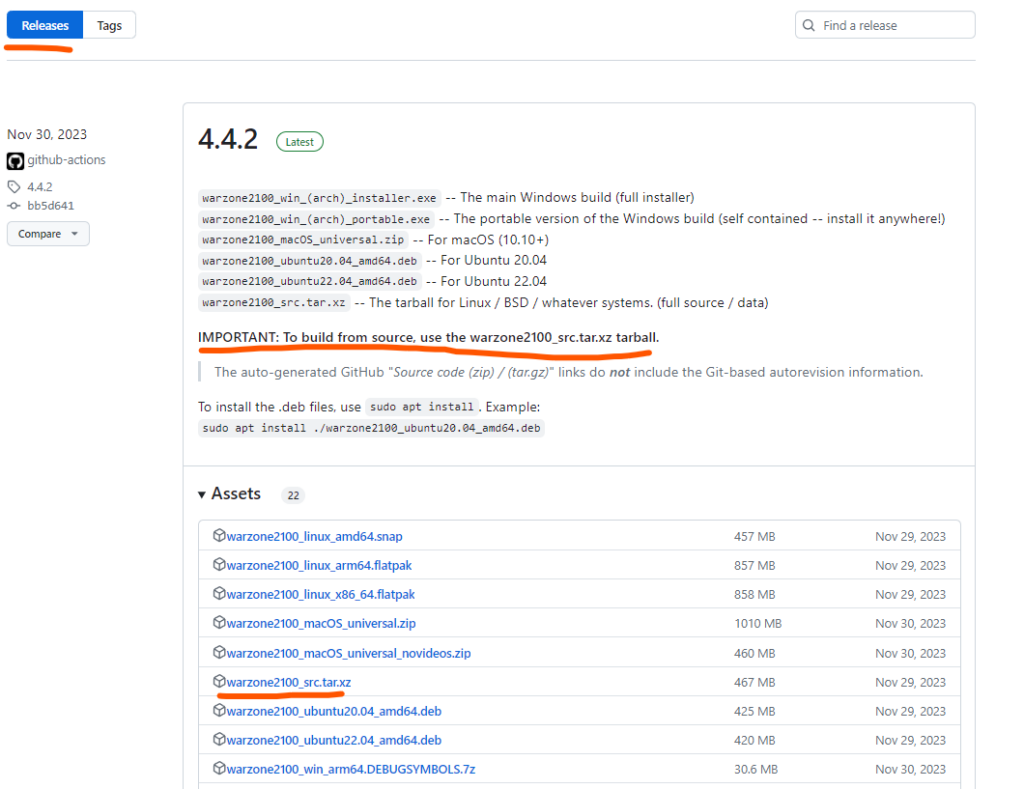1024x789 pixels.
Task: Select the sudo apt install example command
Action: (x=371, y=428)
